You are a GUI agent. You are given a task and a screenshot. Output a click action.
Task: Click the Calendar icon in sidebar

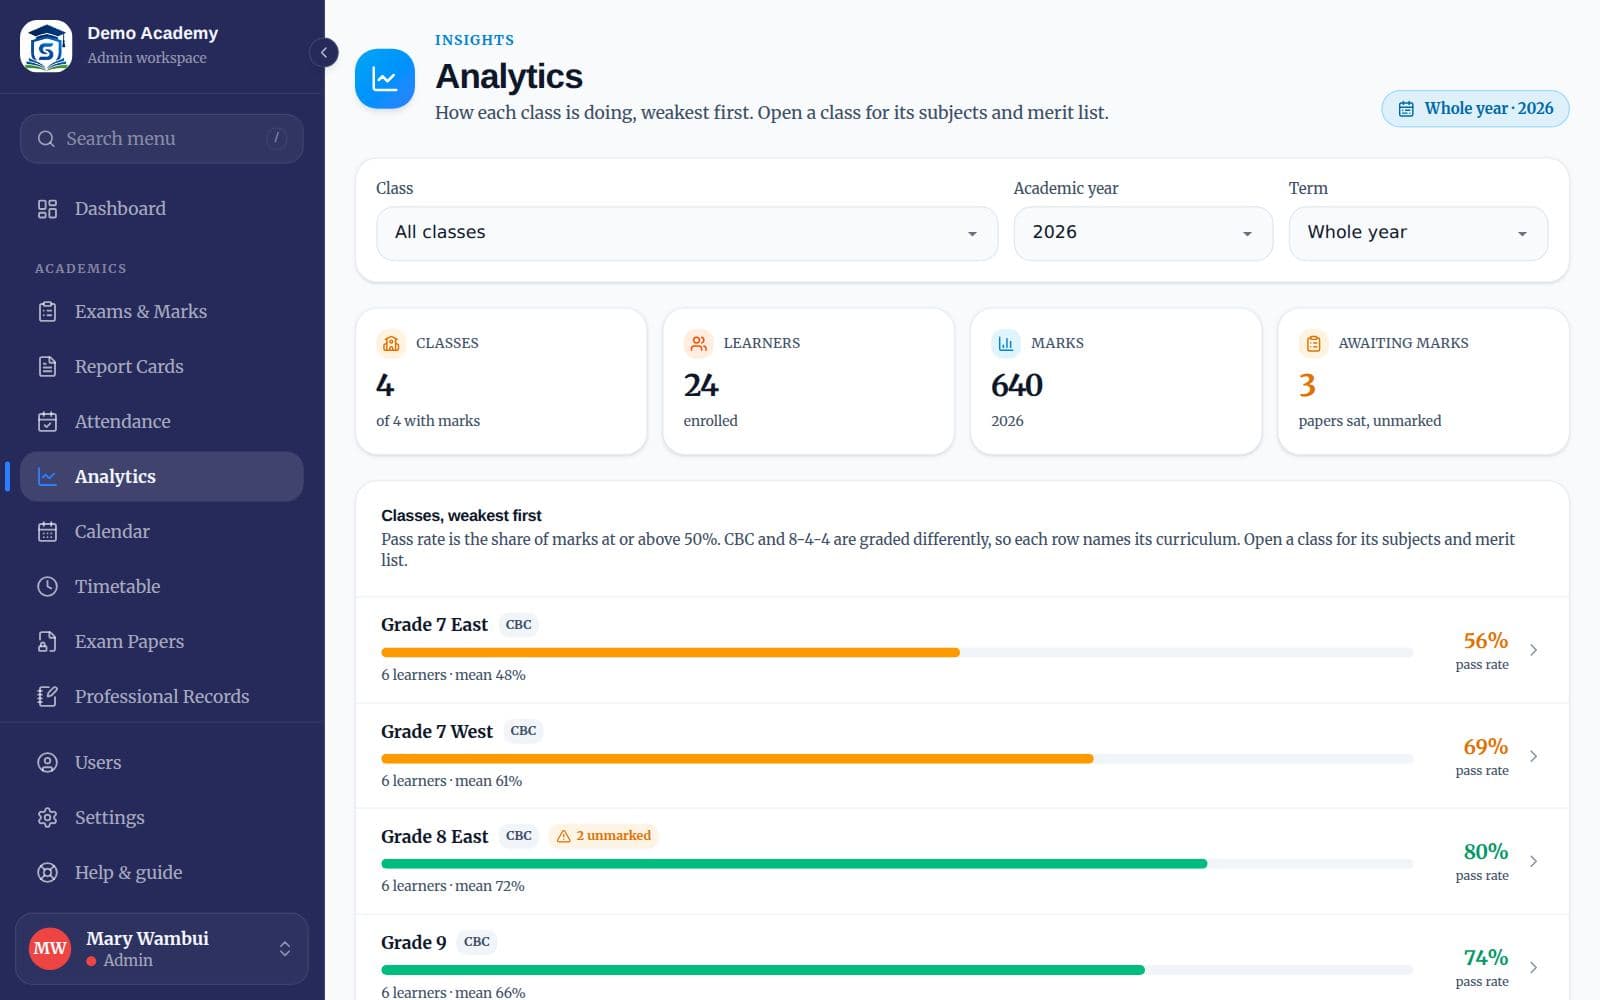click(x=47, y=532)
